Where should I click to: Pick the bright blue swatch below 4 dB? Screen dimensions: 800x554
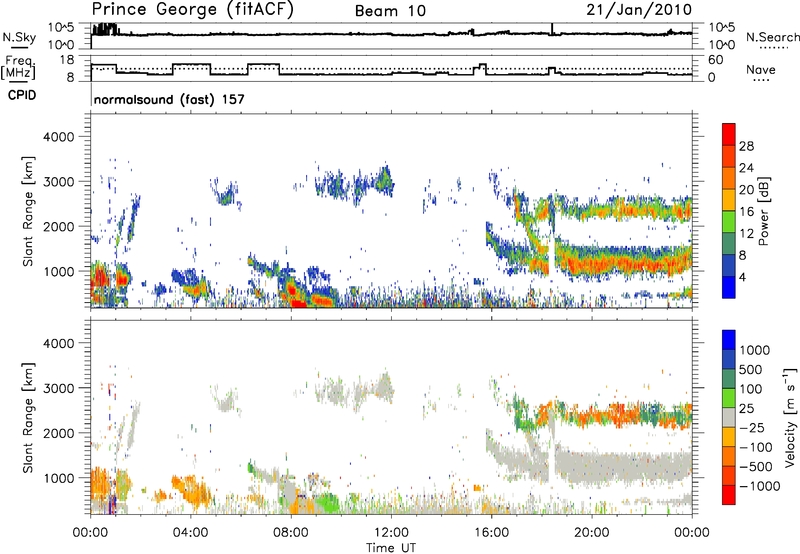(x=729, y=287)
